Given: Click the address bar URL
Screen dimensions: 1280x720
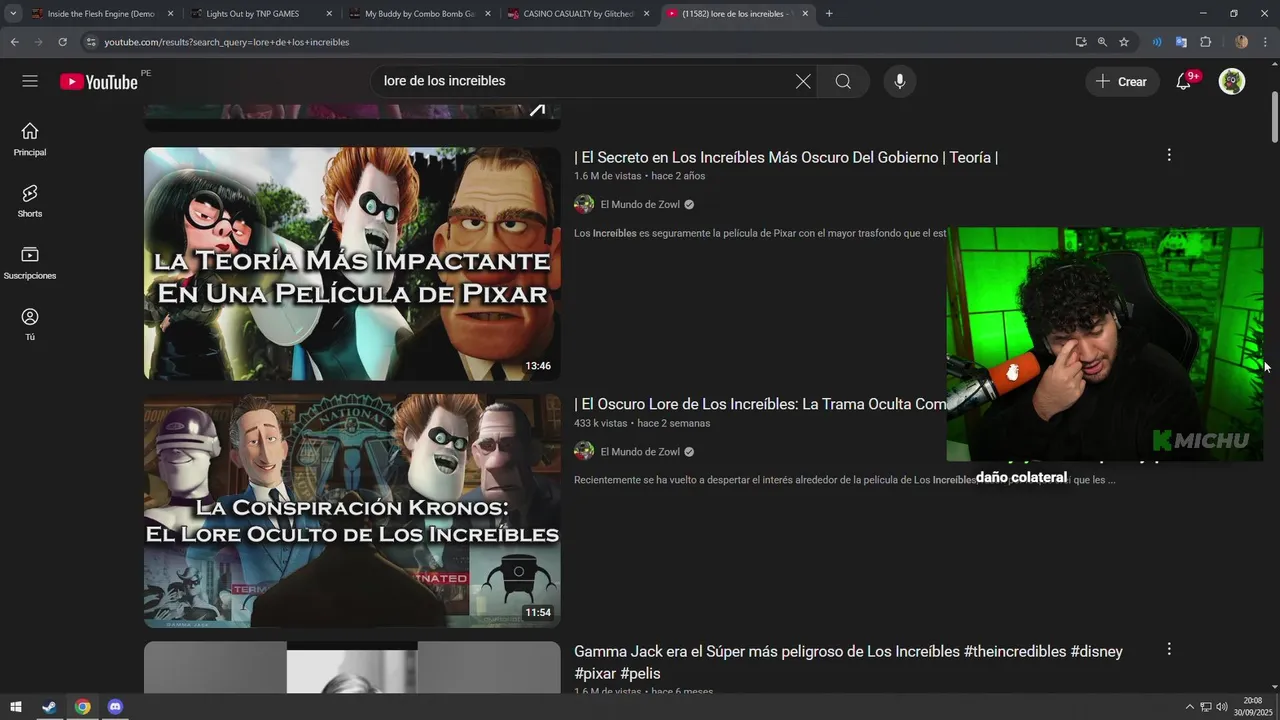Looking at the screenshot, I should (227, 42).
